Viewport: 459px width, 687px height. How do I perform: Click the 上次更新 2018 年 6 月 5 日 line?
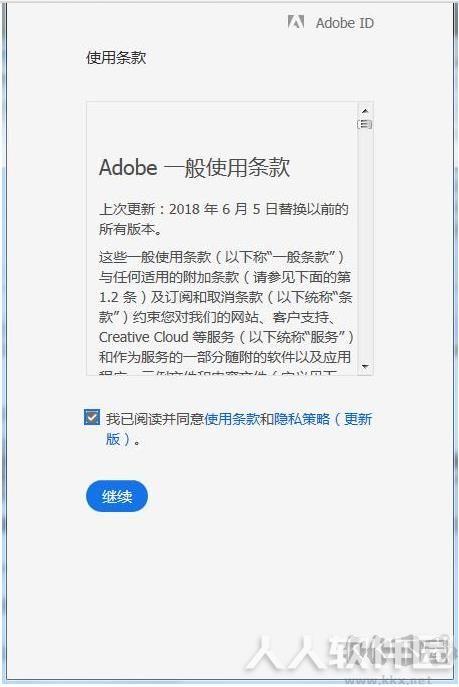point(223,209)
